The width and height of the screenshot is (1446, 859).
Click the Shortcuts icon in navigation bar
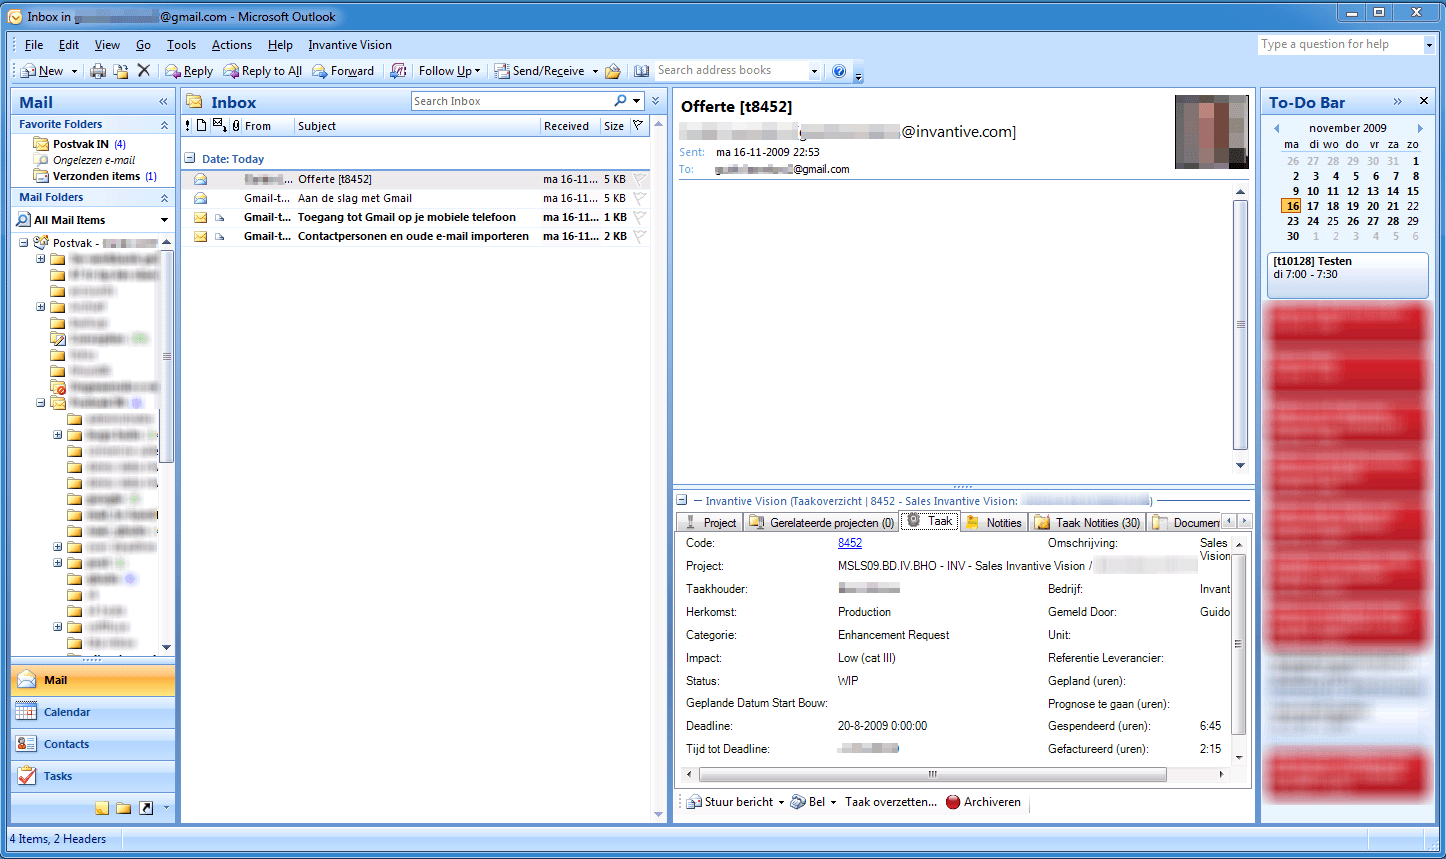pyautogui.click(x=145, y=808)
